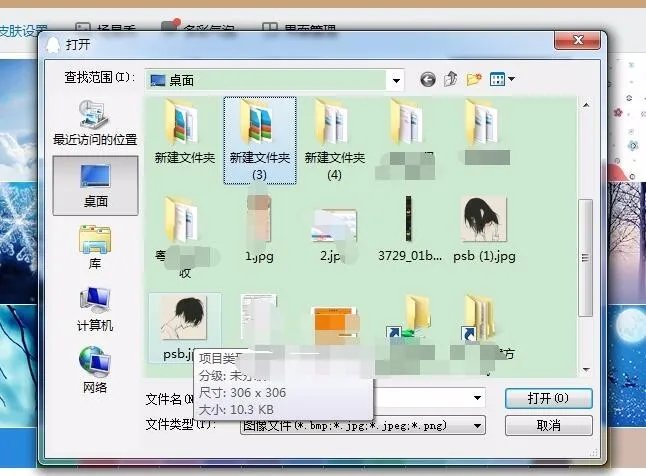Open 皮肤设置 in the background window

[23, 31]
